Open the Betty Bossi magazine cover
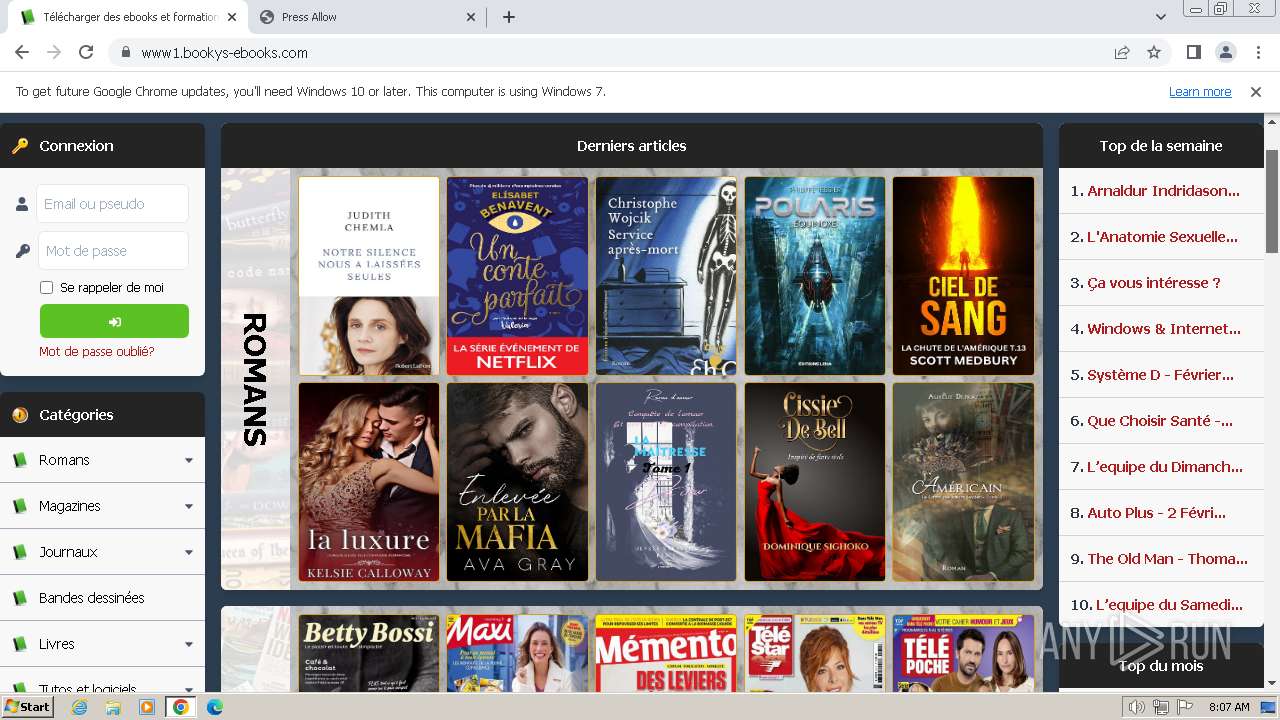The height and width of the screenshot is (720, 1280). 369,653
